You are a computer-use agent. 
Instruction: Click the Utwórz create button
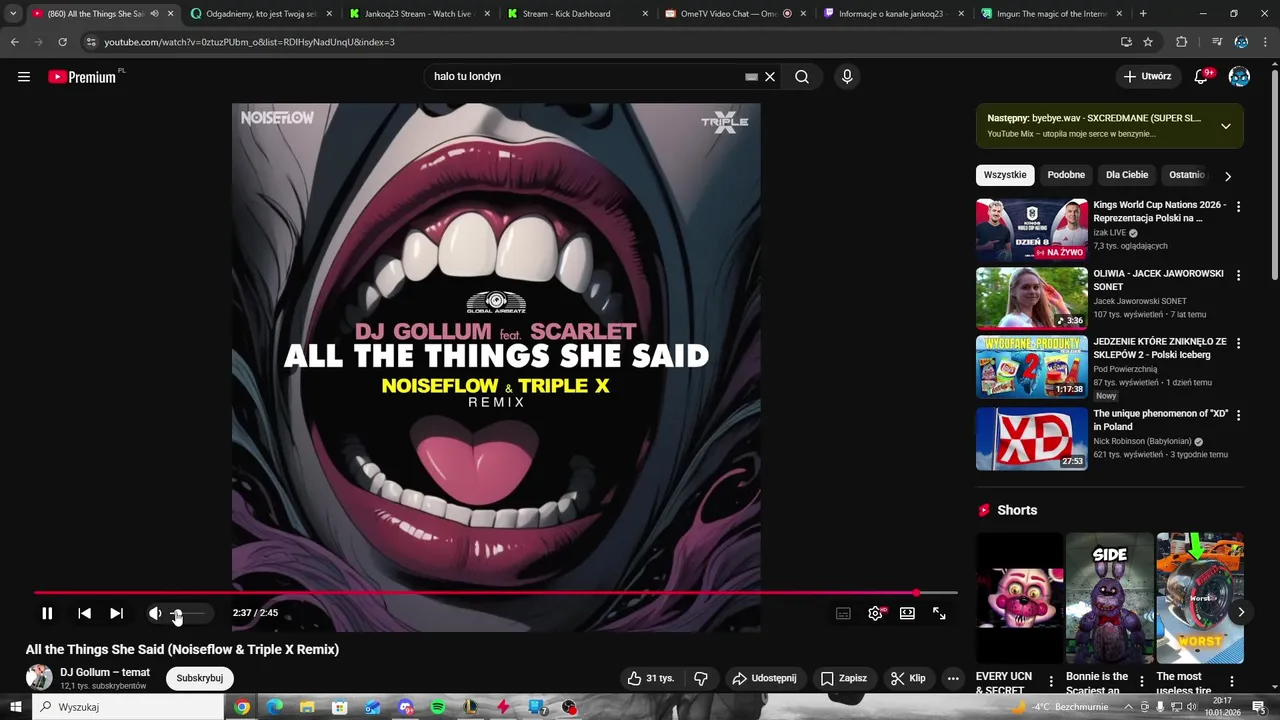[x=1147, y=77]
